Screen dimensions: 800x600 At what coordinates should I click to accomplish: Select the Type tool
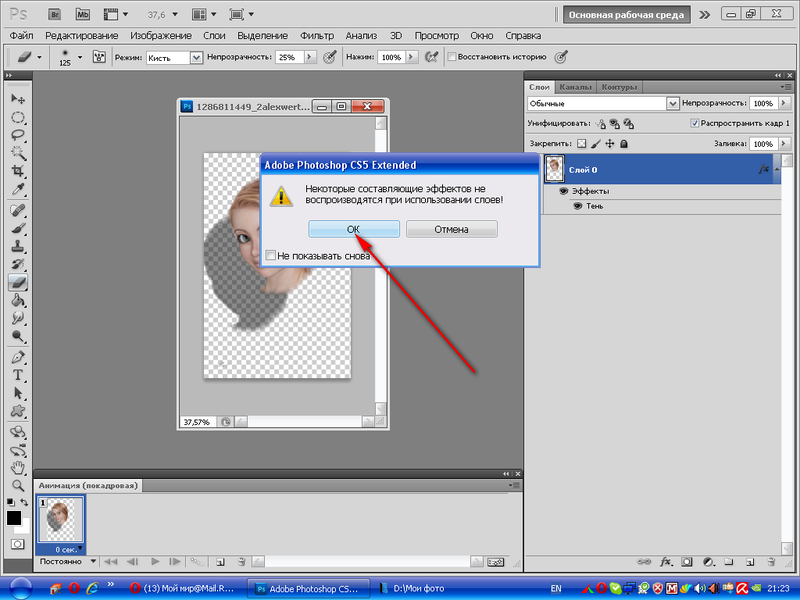[x=18, y=375]
